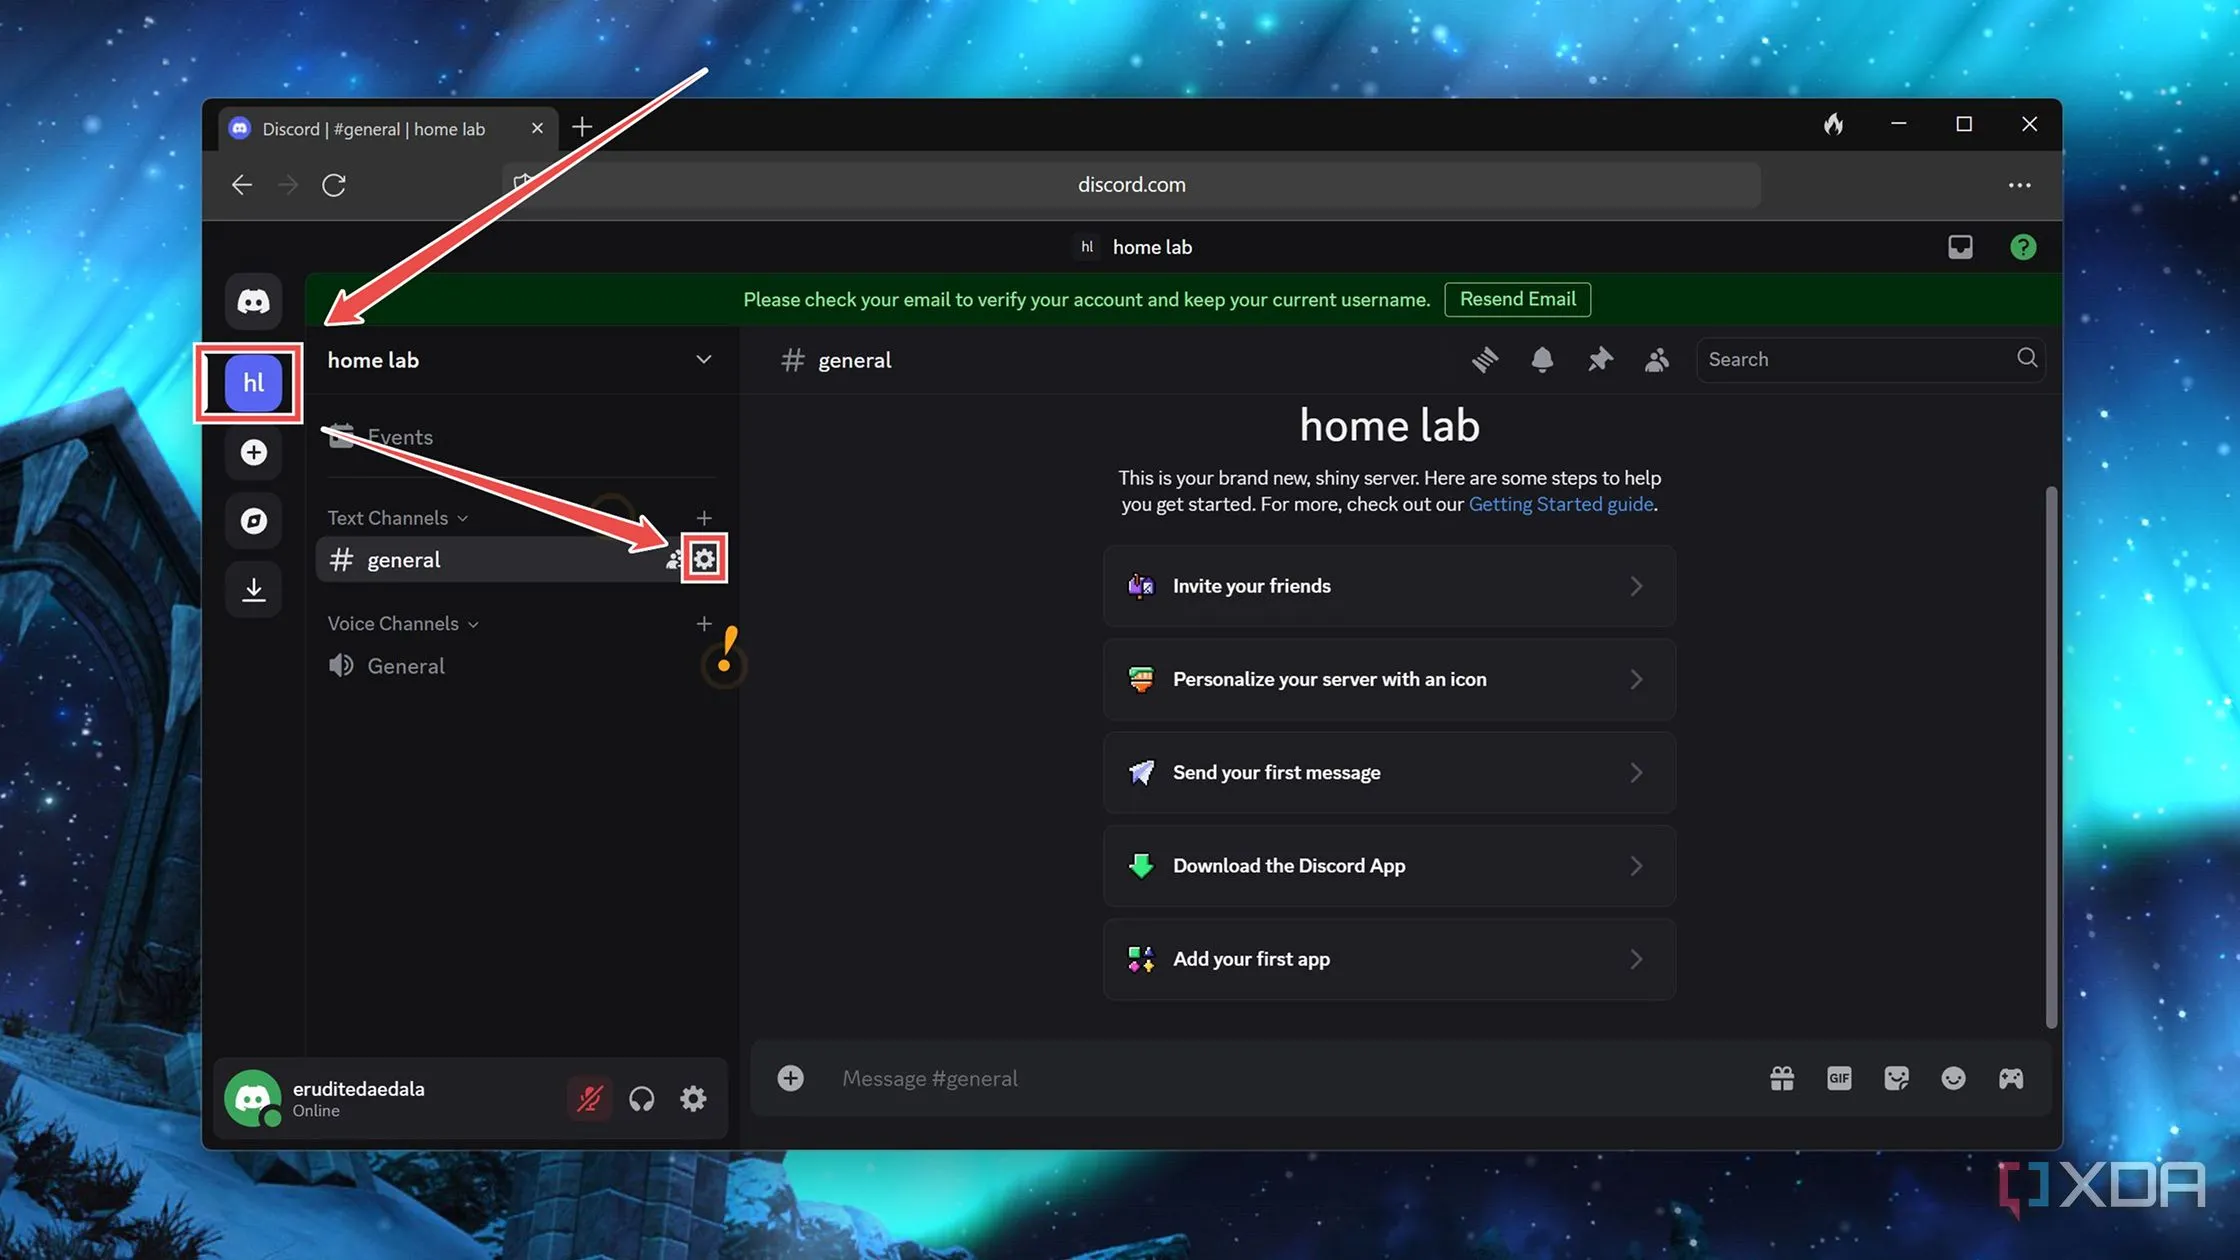Select the Discord browser tab

coord(374,129)
